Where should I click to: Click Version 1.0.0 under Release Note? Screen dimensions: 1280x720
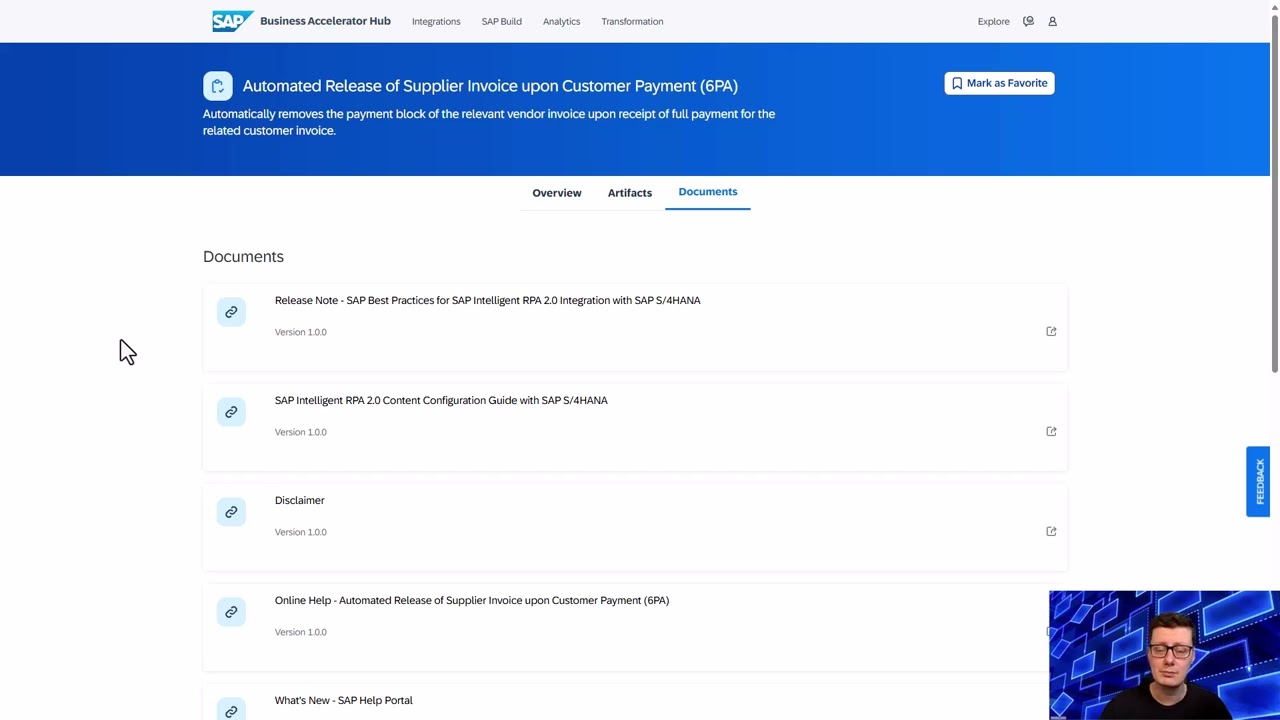pyautogui.click(x=300, y=332)
